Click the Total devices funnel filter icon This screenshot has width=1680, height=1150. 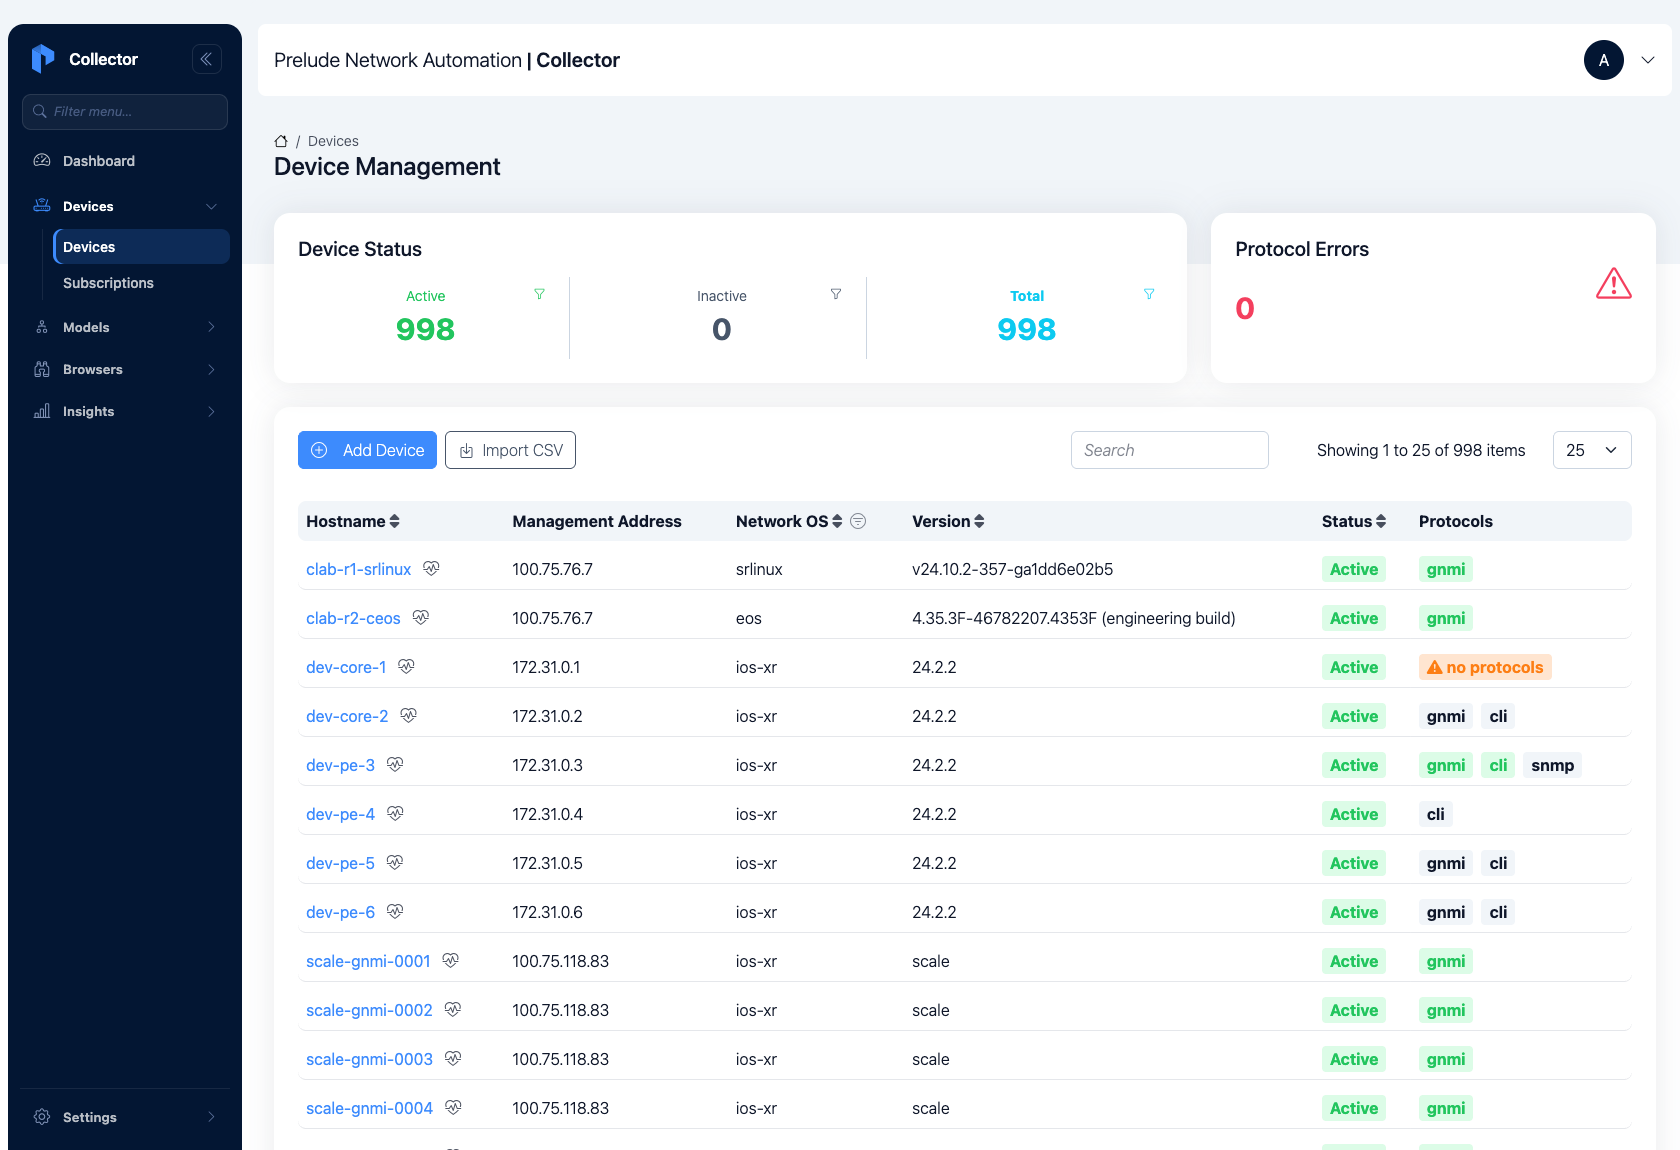pyautogui.click(x=1149, y=294)
